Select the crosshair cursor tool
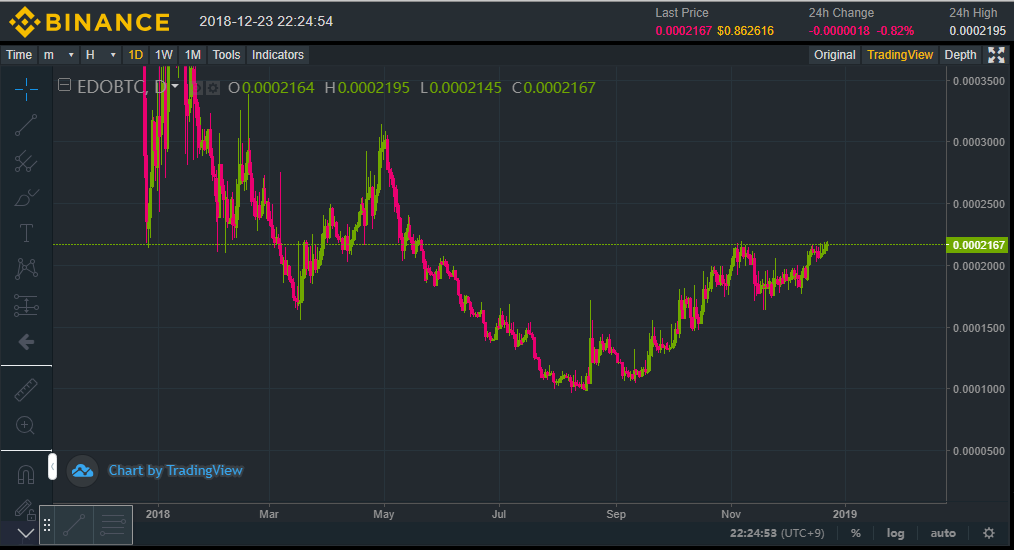The height and width of the screenshot is (550, 1014). pyautogui.click(x=26, y=88)
